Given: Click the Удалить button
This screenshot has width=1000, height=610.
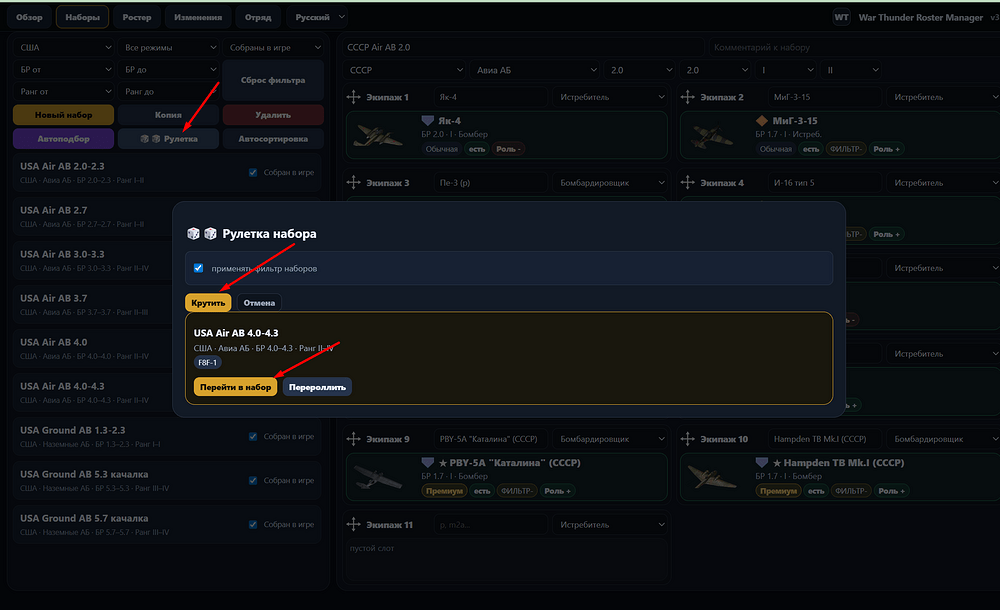Looking at the screenshot, I should (273, 115).
